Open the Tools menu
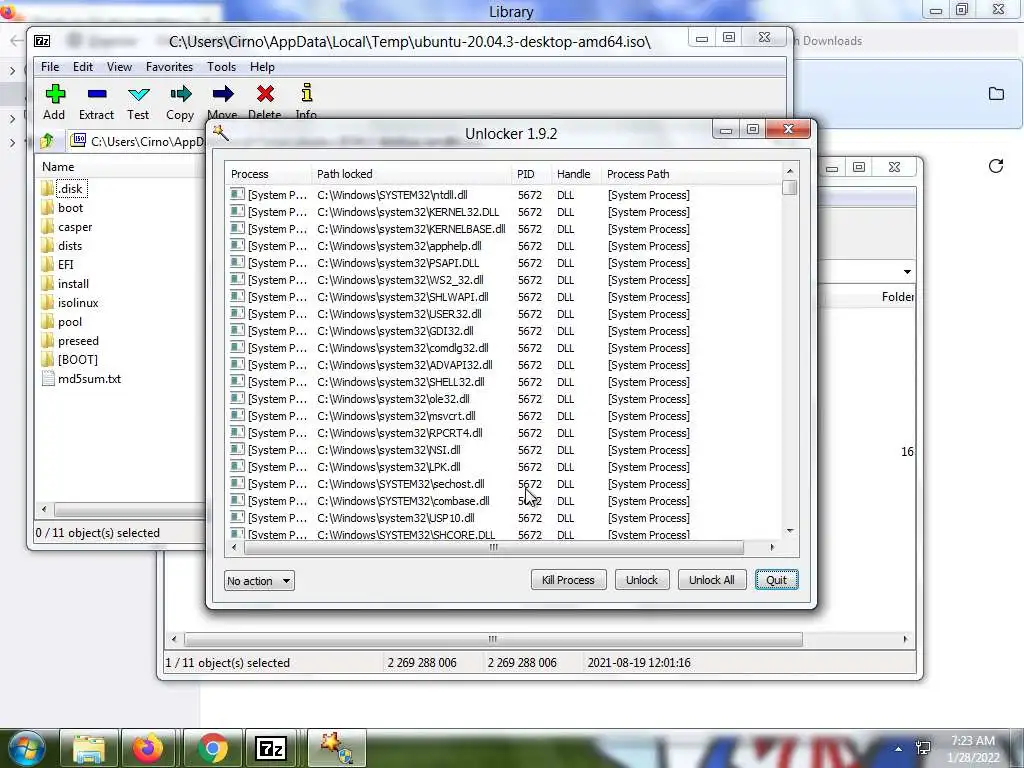Viewport: 1024px width, 768px height. tap(221, 67)
